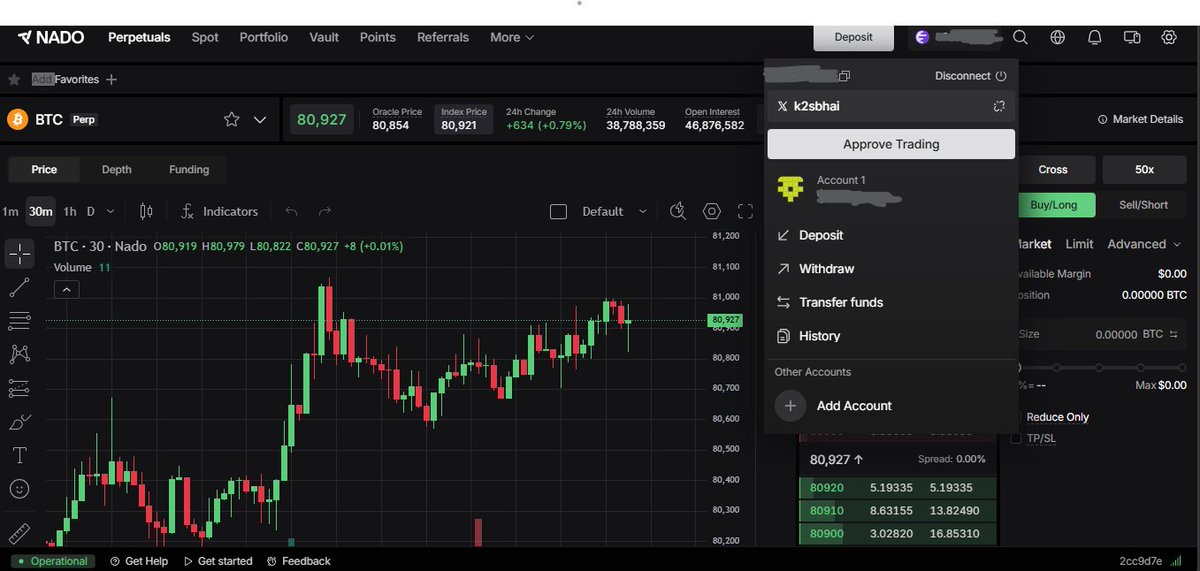Switch to the Depth tab
The image size is (1200, 571).
pyautogui.click(x=117, y=170)
